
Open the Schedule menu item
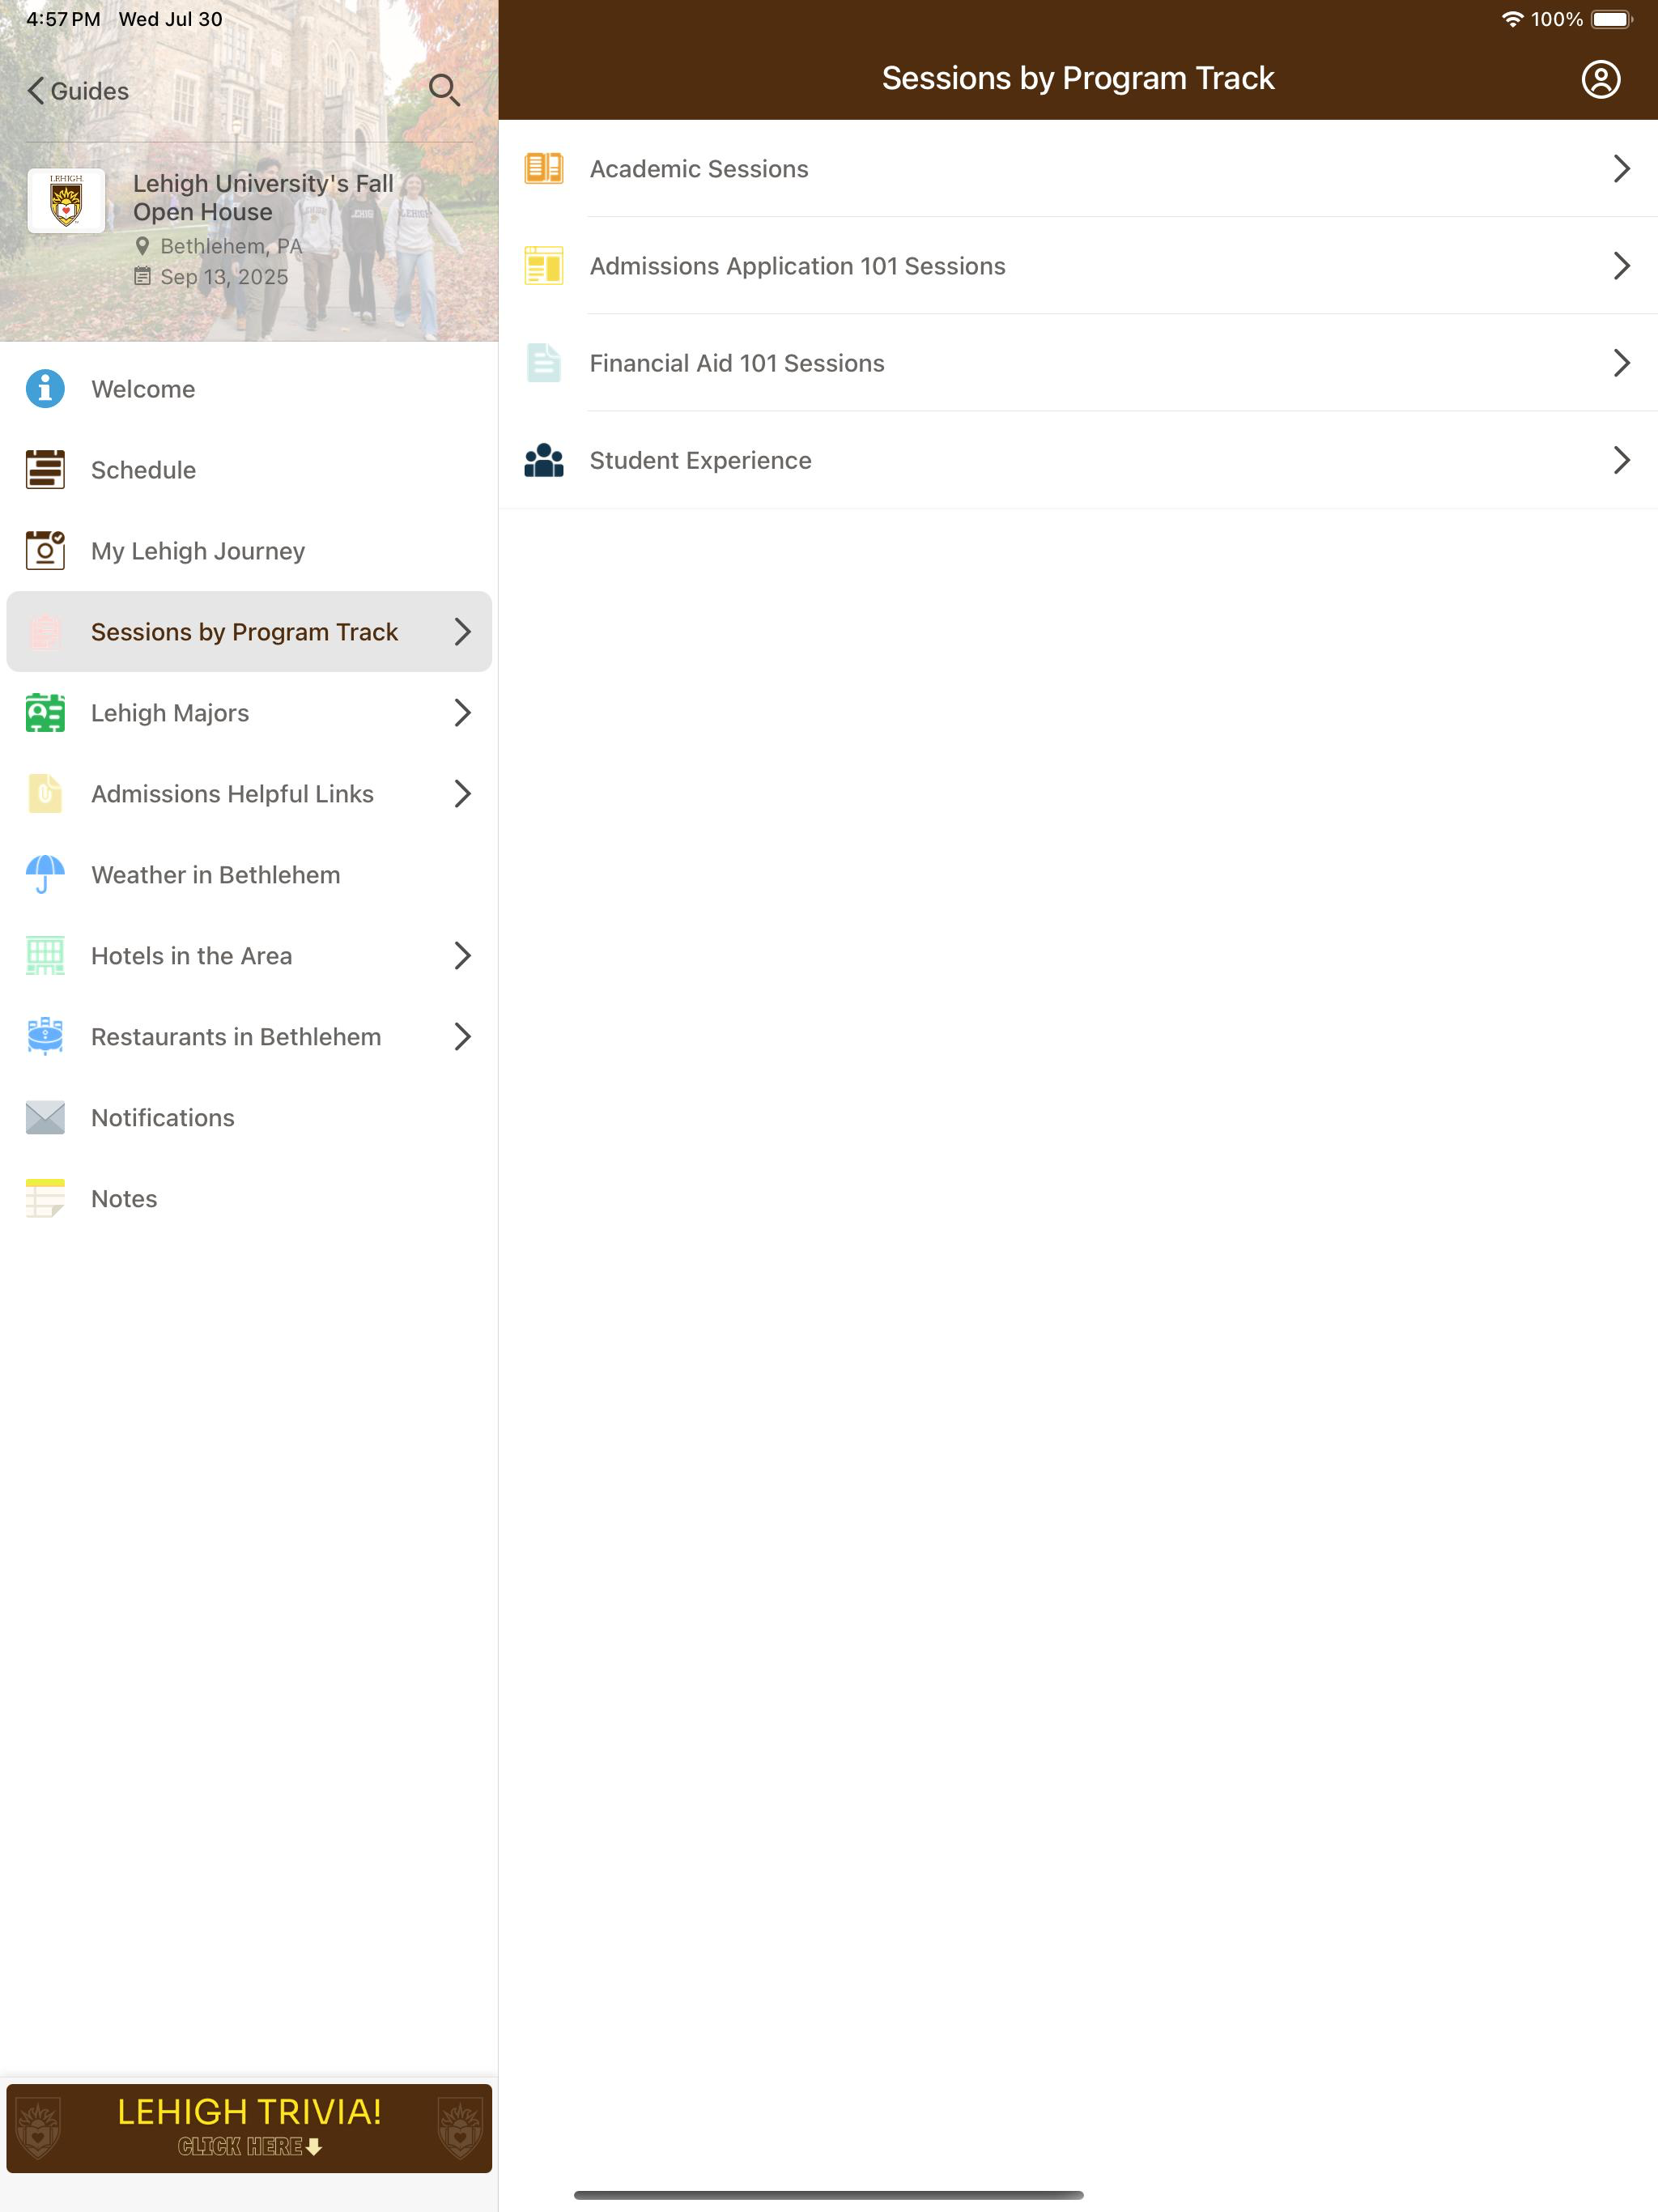tap(249, 470)
